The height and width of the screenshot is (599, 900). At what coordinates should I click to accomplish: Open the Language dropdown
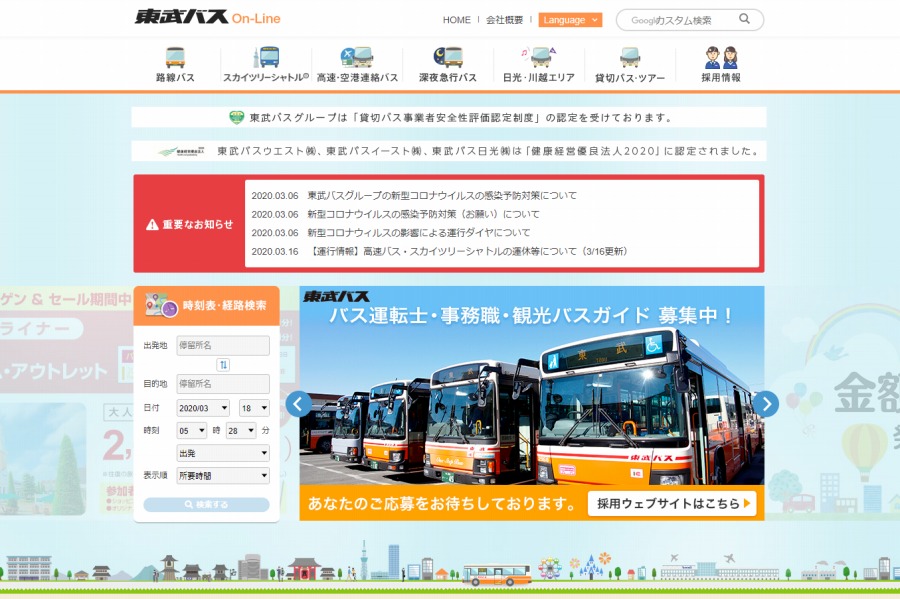(x=570, y=20)
